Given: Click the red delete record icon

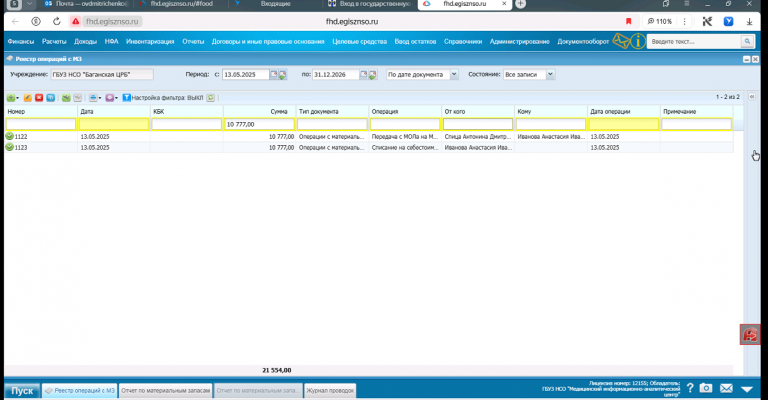Looking at the screenshot, I should (39, 98).
